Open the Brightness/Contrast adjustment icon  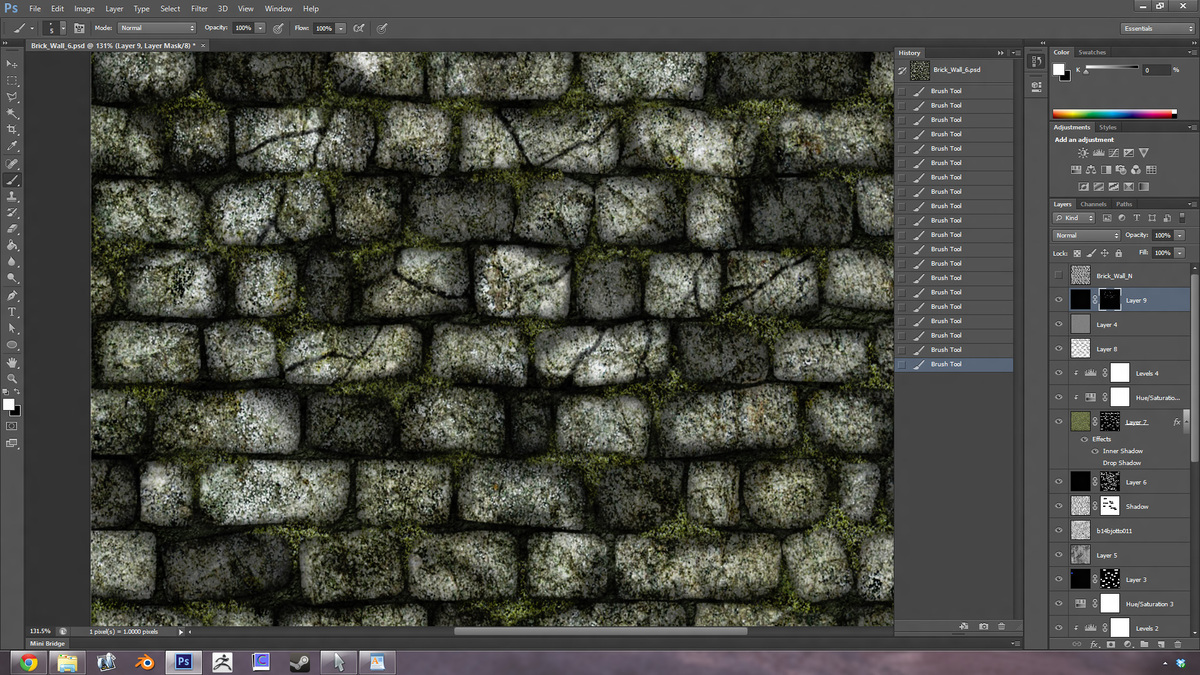(1083, 152)
